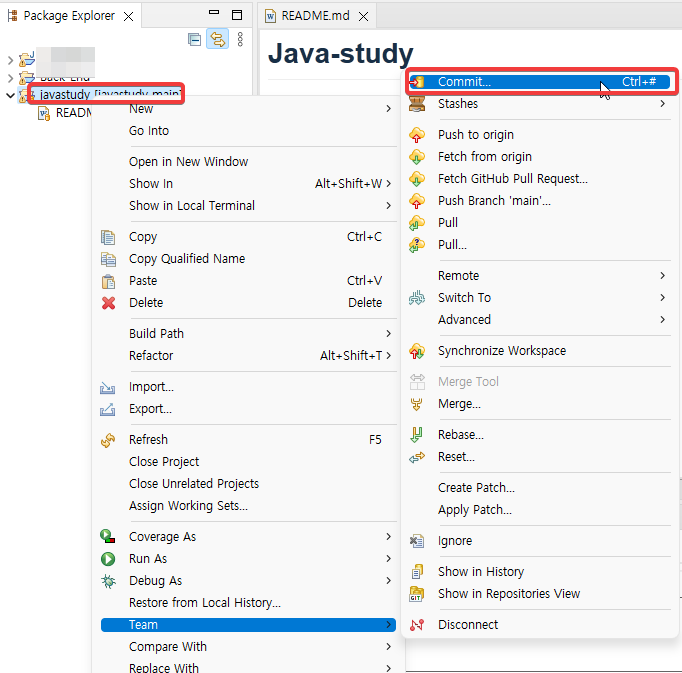Screen dimensions: 682x673
Task: Expand the first project in Package Explorer
Action: (x=10, y=60)
